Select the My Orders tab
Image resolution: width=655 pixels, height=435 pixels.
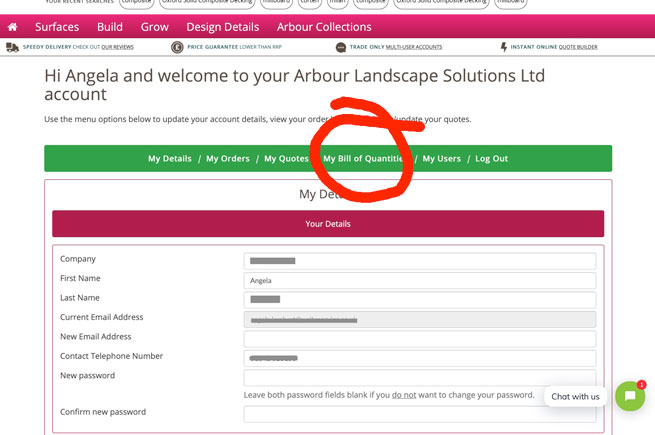point(228,159)
